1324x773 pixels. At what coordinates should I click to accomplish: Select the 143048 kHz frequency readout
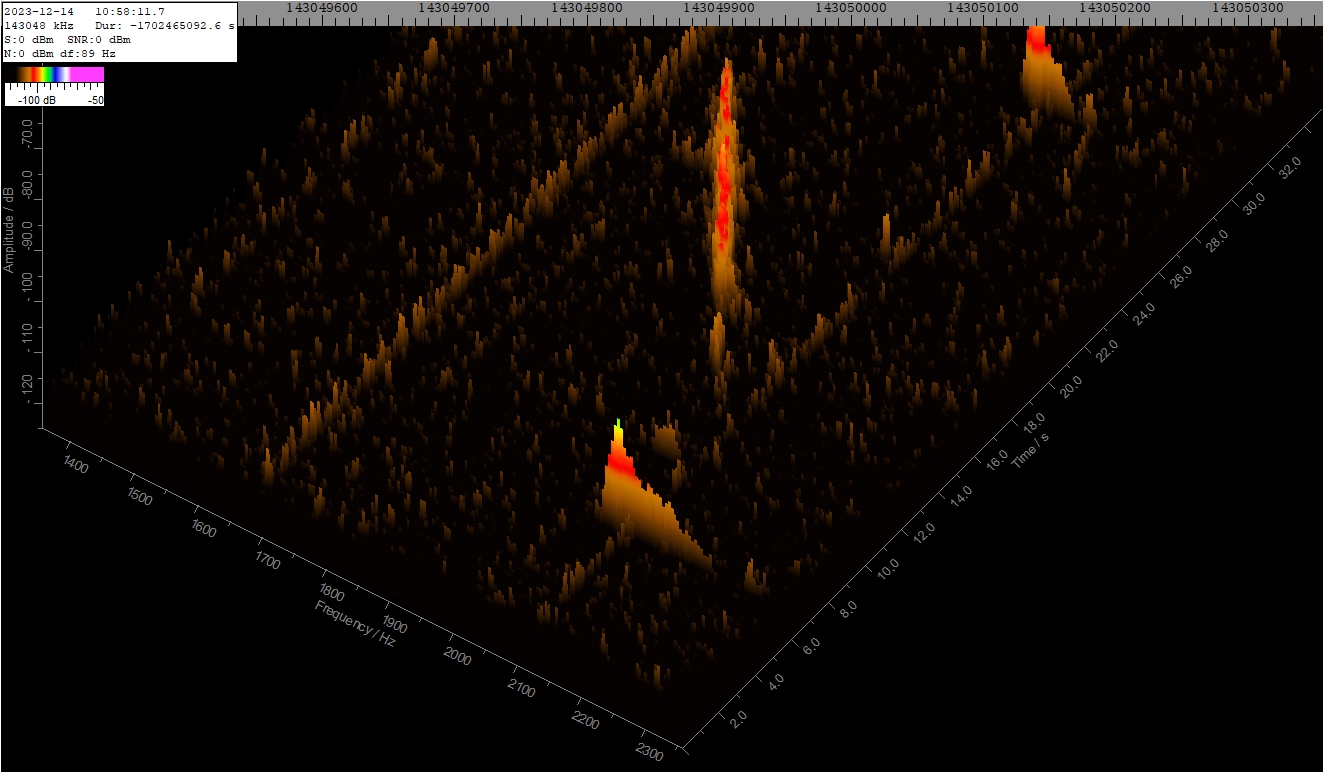coord(39,26)
